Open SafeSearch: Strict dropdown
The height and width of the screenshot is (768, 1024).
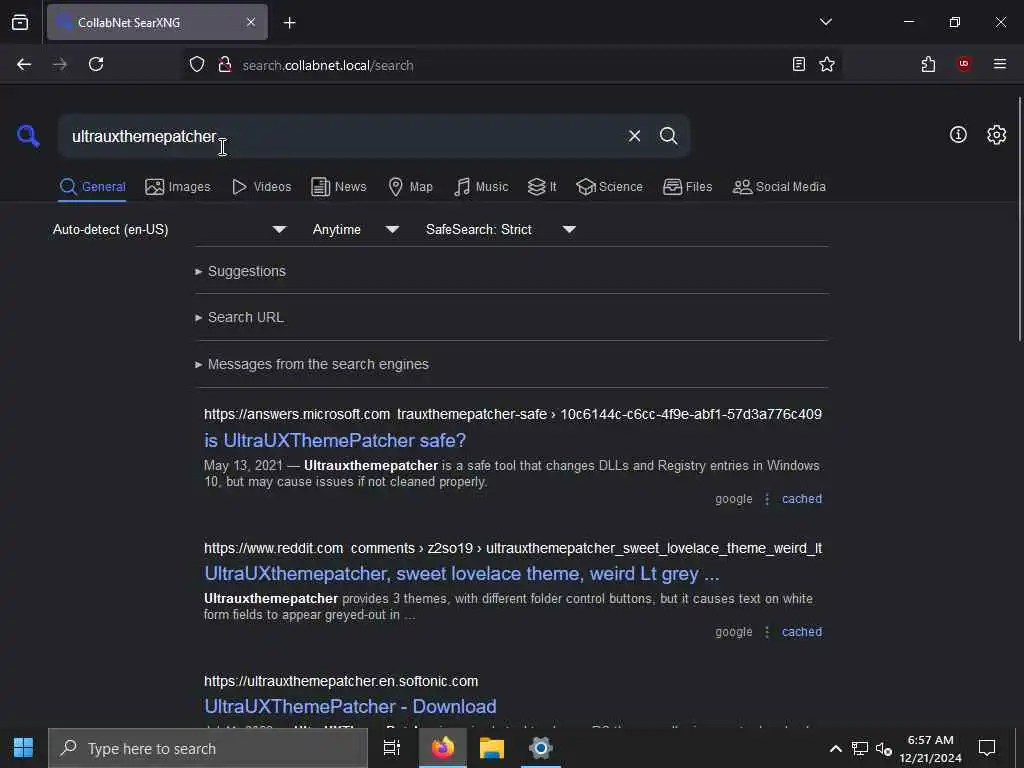[501, 229]
